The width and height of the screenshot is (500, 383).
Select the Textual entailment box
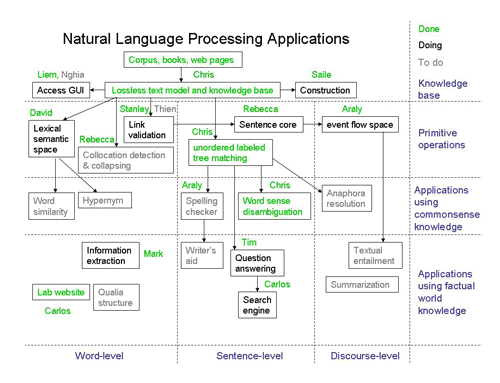click(x=375, y=255)
